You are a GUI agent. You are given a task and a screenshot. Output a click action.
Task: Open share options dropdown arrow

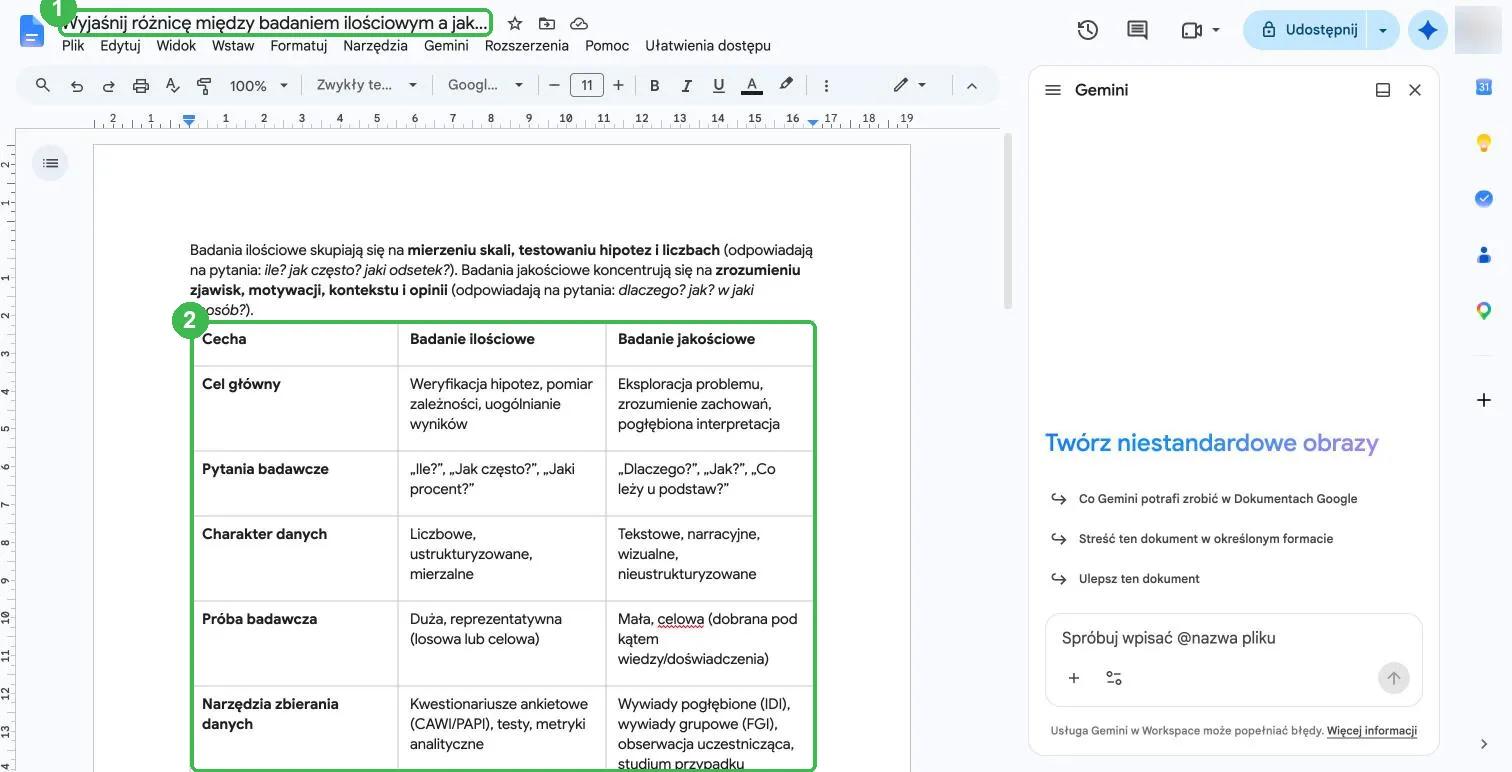[1383, 30]
